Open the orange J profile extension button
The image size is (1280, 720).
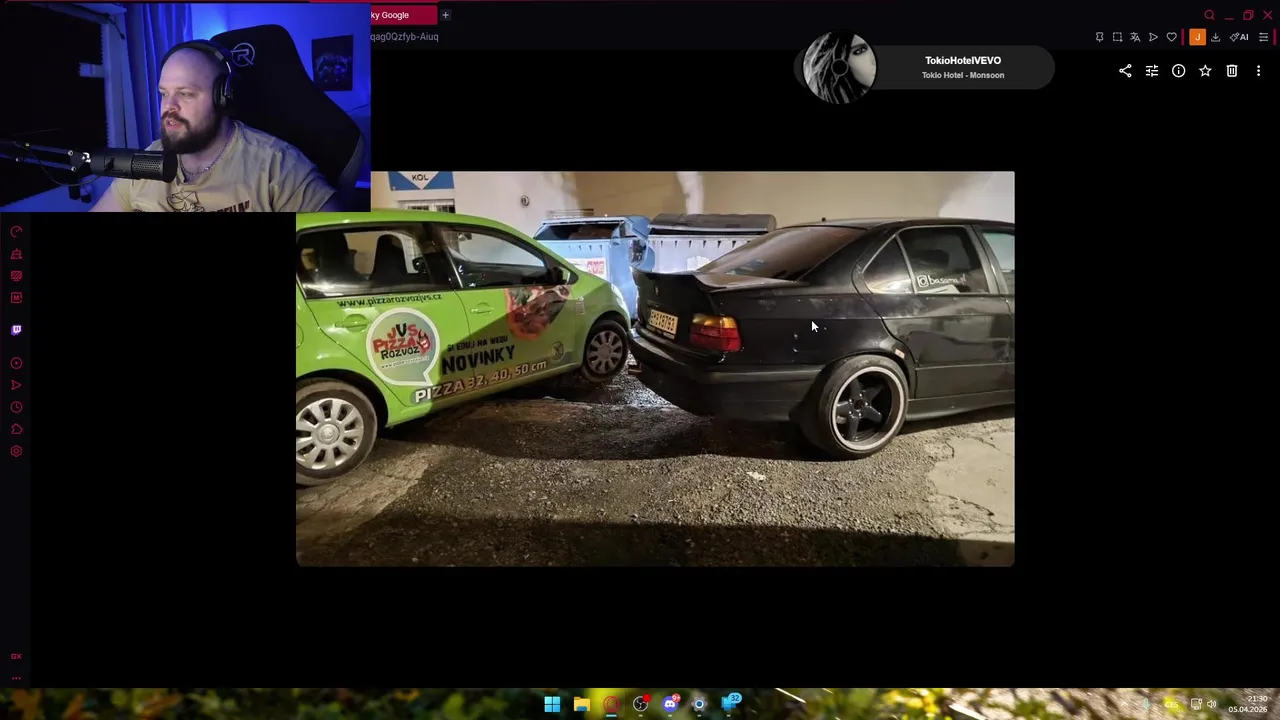(1197, 37)
